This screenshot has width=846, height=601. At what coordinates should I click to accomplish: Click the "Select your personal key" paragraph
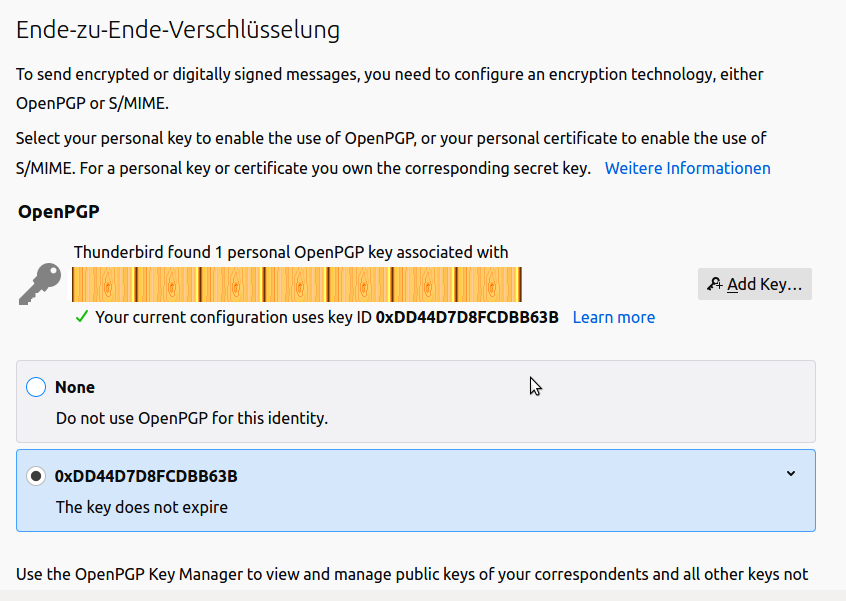click(390, 152)
